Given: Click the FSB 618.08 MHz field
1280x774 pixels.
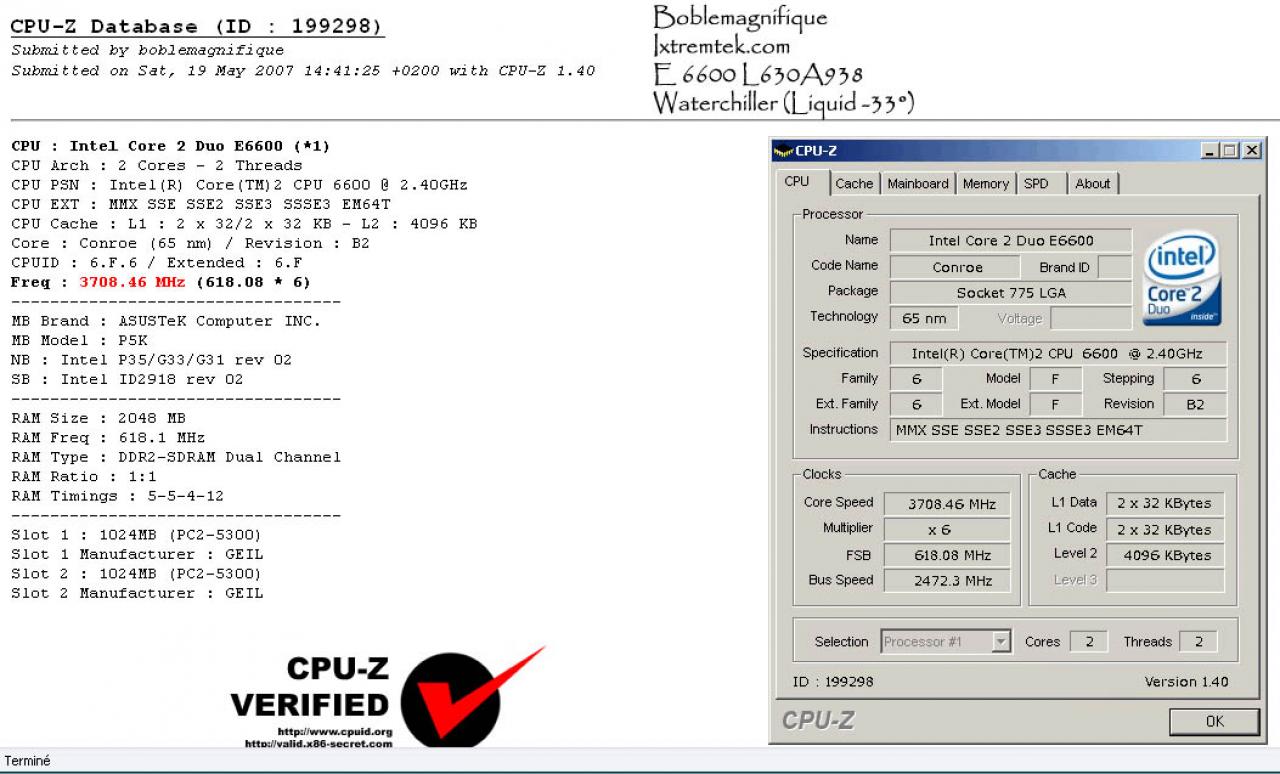Looking at the screenshot, I should coord(952,556).
